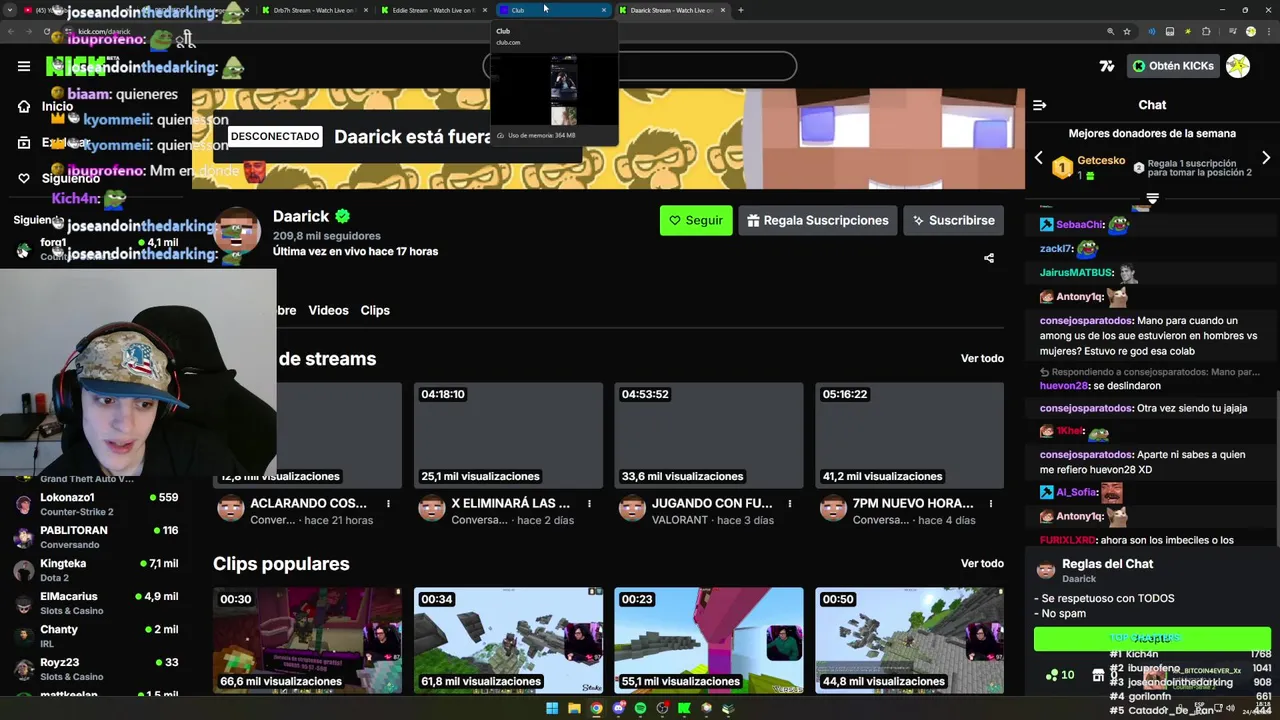This screenshot has height=720, width=1280.
Task: Open the Videos tab
Action: pyautogui.click(x=328, y=310)
